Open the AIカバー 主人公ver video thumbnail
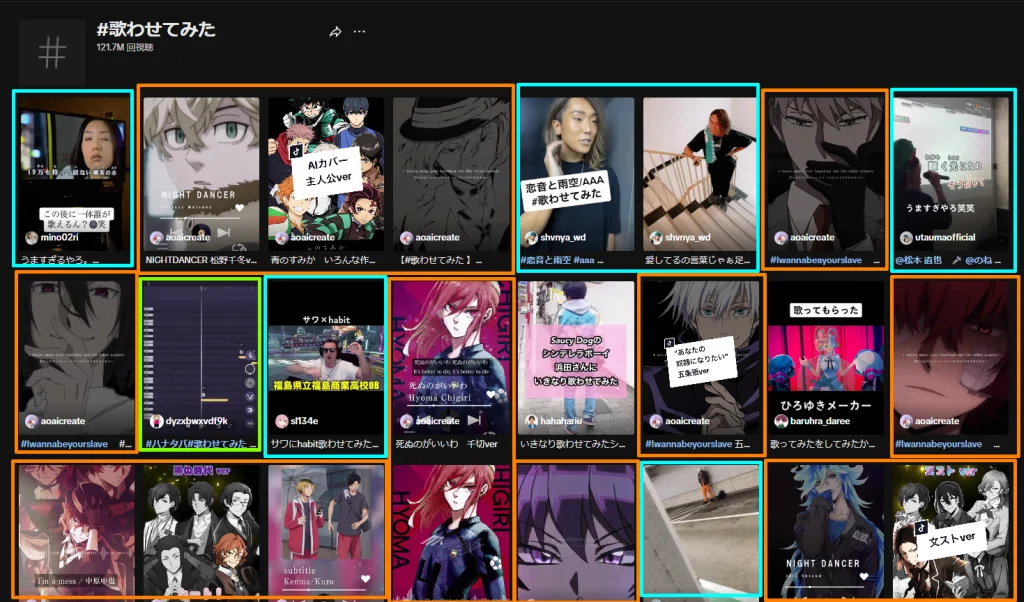Screen dimensions: 1024x602 tap(326, 174)
